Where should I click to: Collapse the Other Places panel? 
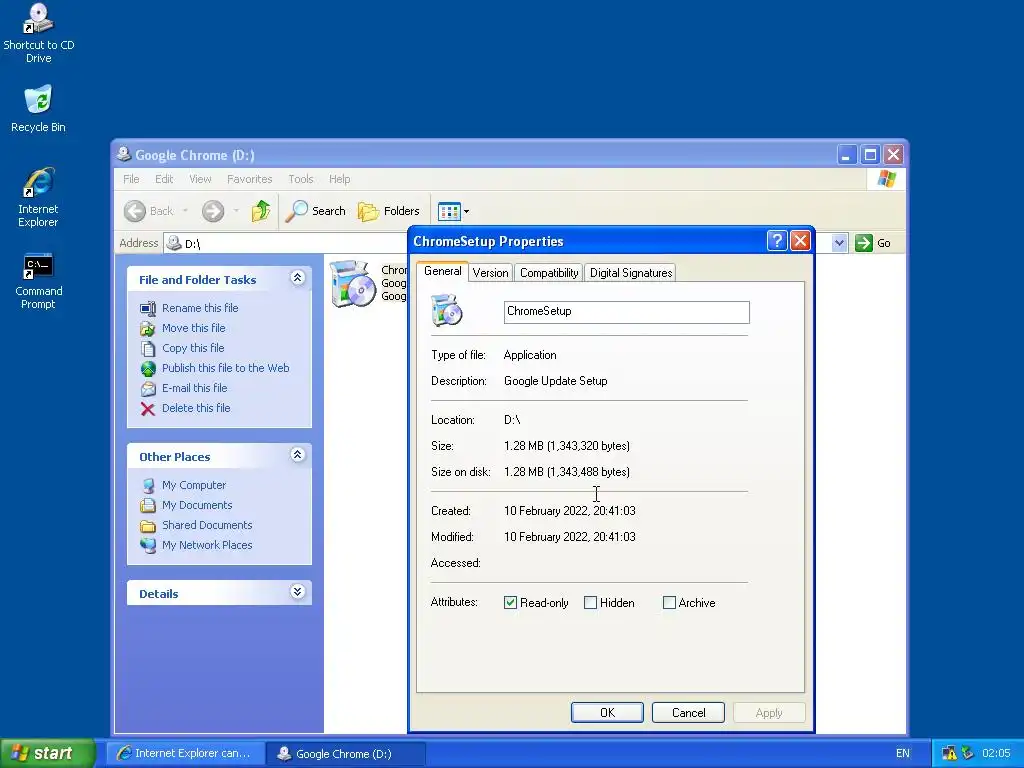pos(297,455)
